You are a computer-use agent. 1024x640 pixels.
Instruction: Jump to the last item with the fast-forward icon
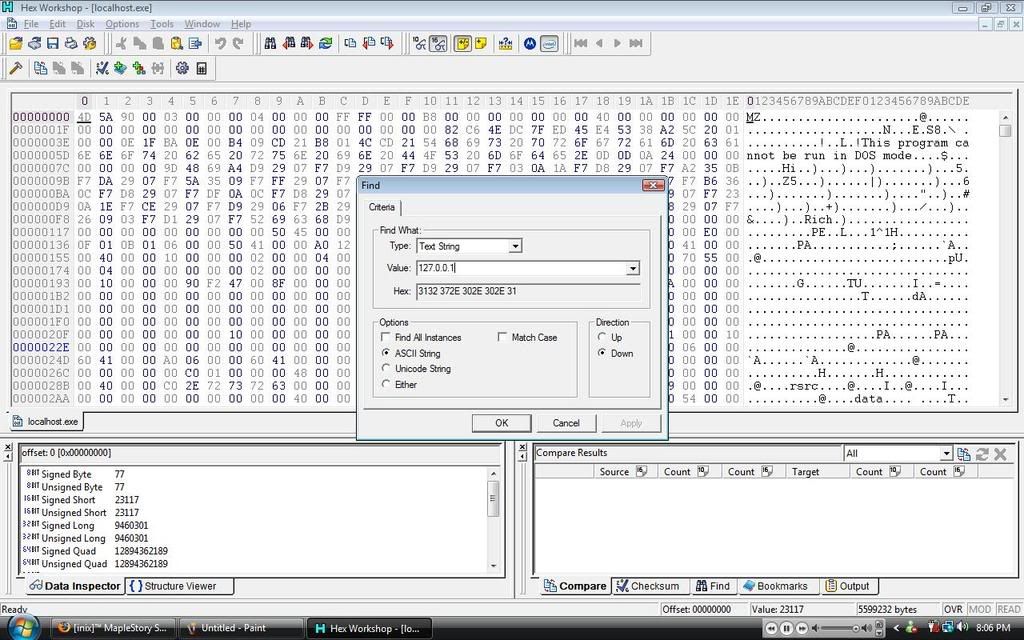pyautogui.click(x=635, y=44)
